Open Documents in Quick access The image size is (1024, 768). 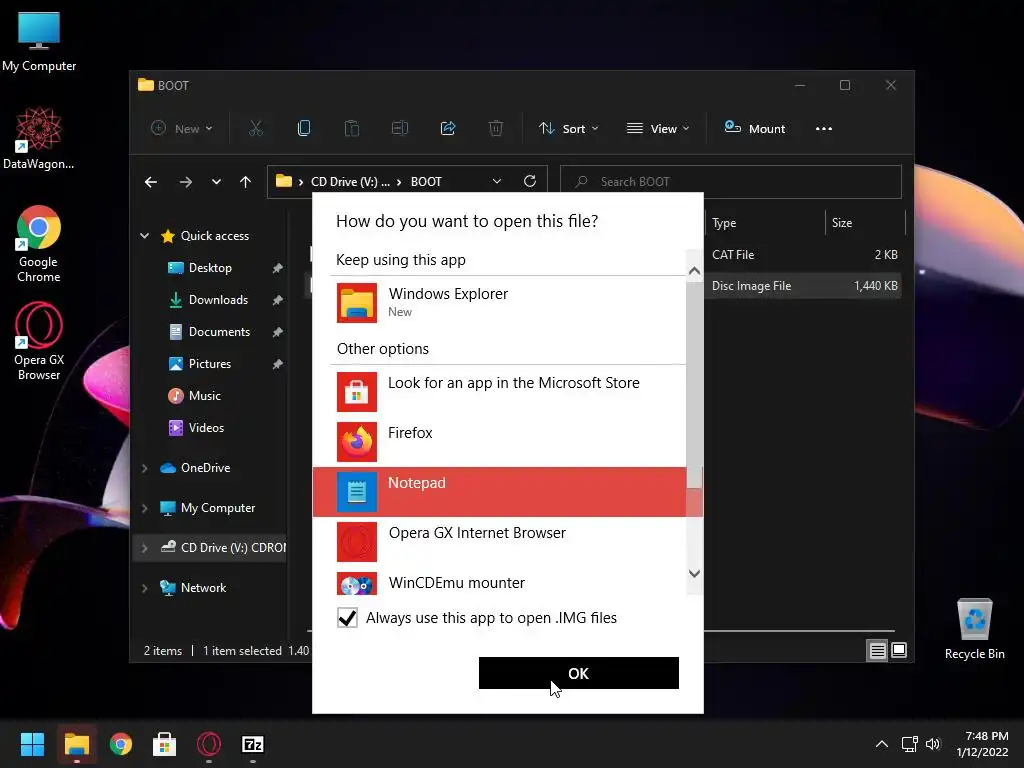(x=219, y=332)
